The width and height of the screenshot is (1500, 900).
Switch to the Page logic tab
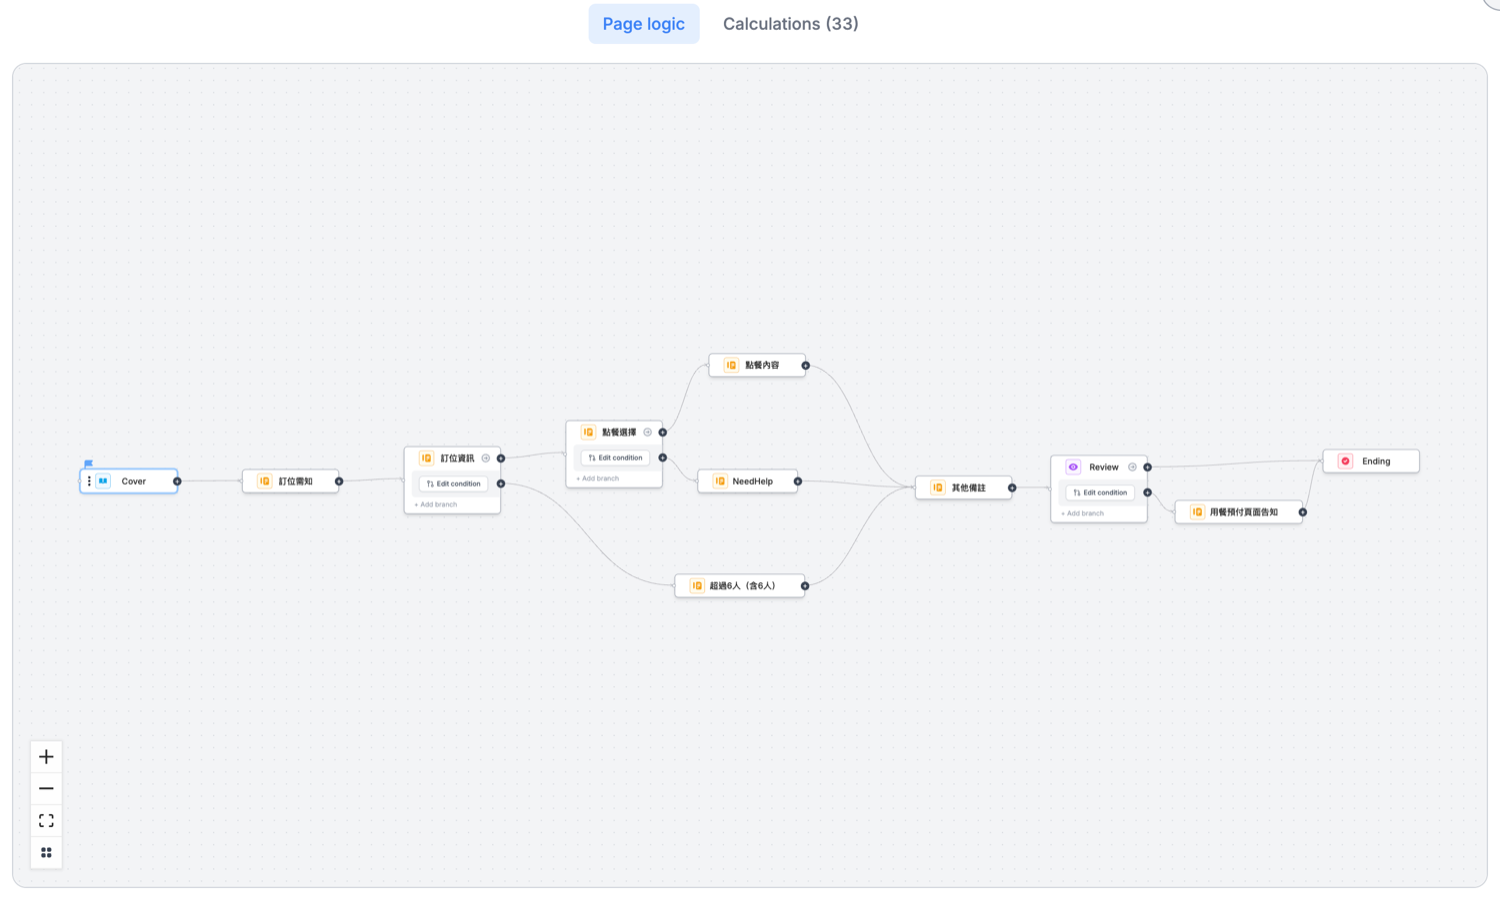click(x=644, y=24)
